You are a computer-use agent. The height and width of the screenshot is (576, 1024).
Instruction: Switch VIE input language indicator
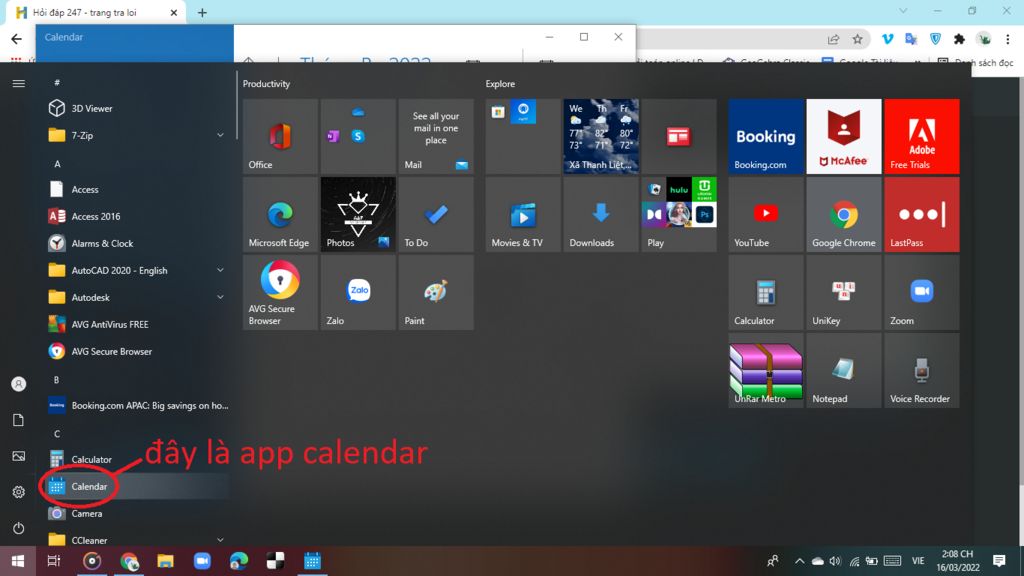918,561
